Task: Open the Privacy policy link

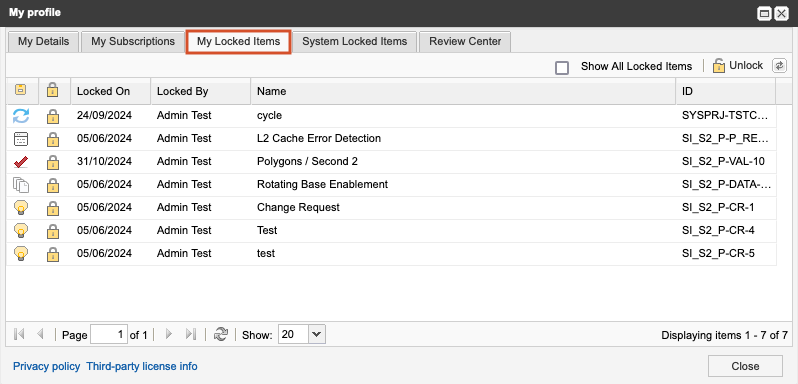Action: [47, 366]
